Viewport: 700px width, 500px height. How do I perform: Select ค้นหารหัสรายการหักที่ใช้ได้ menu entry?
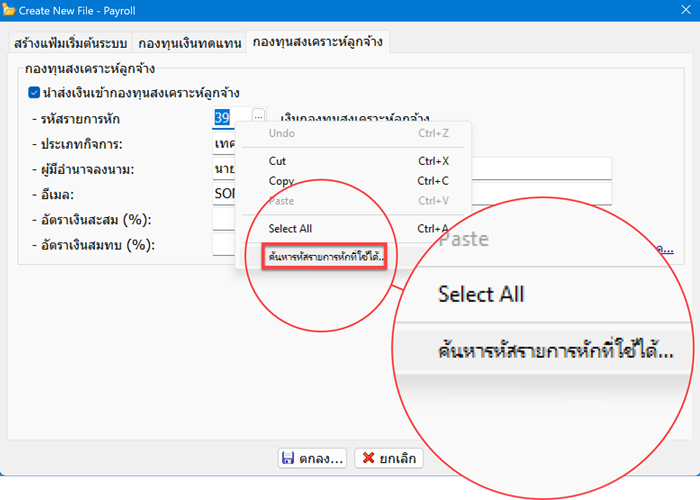pyautogui.click(x=326, y=257)
